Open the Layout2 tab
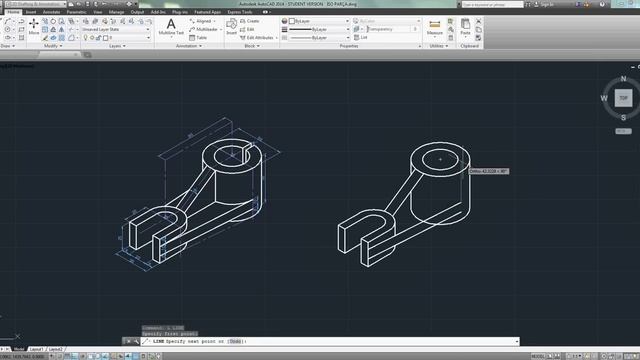Screen dimensions: 640x360 56,349
